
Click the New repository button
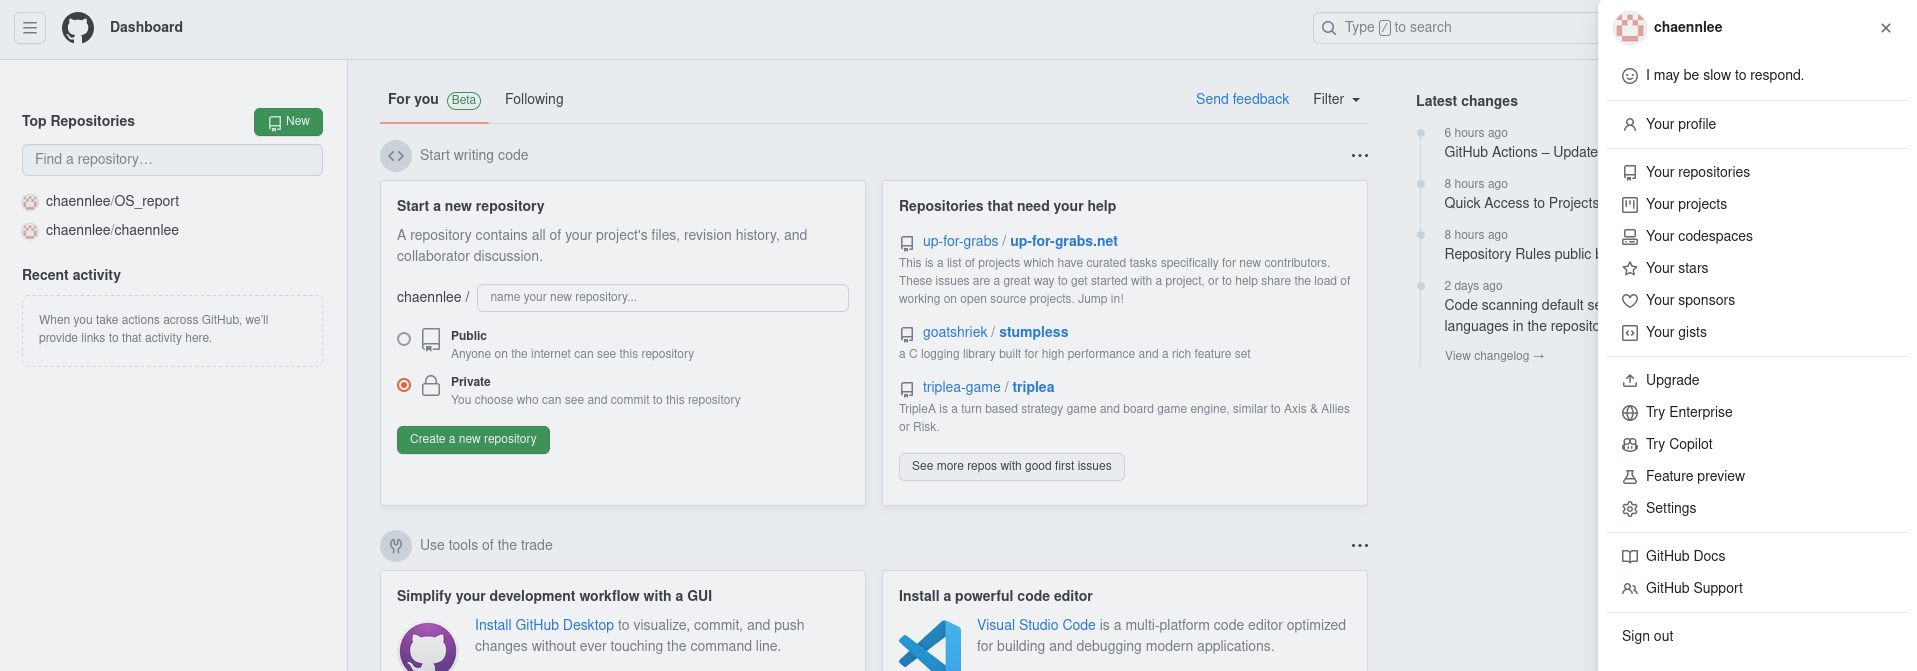click(288, 122)
